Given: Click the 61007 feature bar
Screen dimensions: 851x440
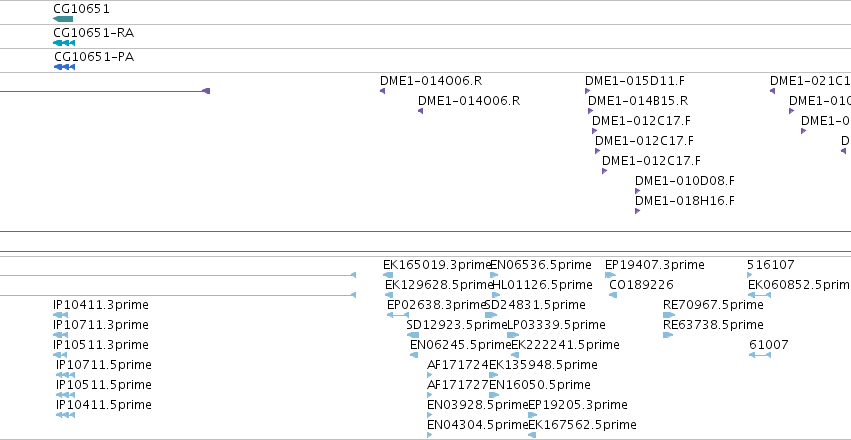Looking at the screenshot, I should tap(759, 355).
